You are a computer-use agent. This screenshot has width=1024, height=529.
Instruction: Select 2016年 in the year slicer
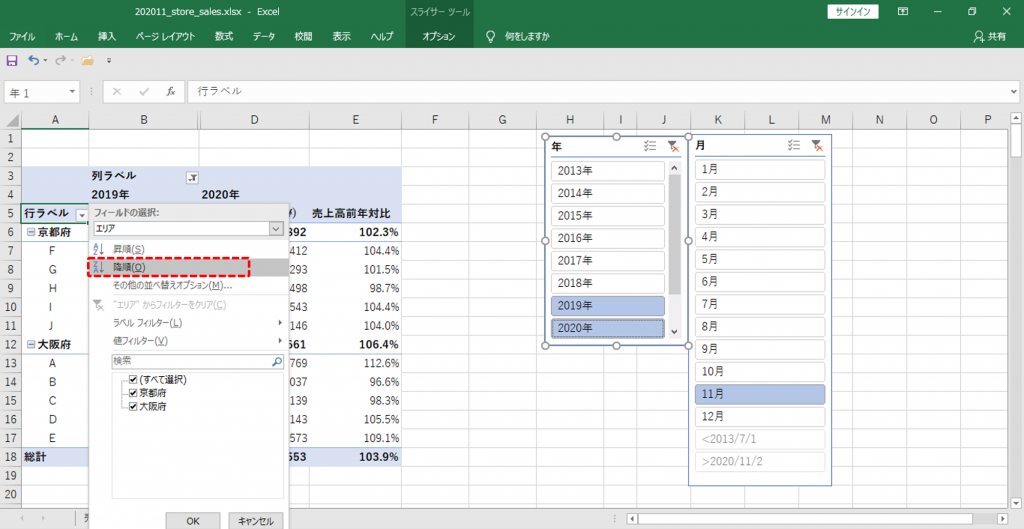click(x=607, y=238)
